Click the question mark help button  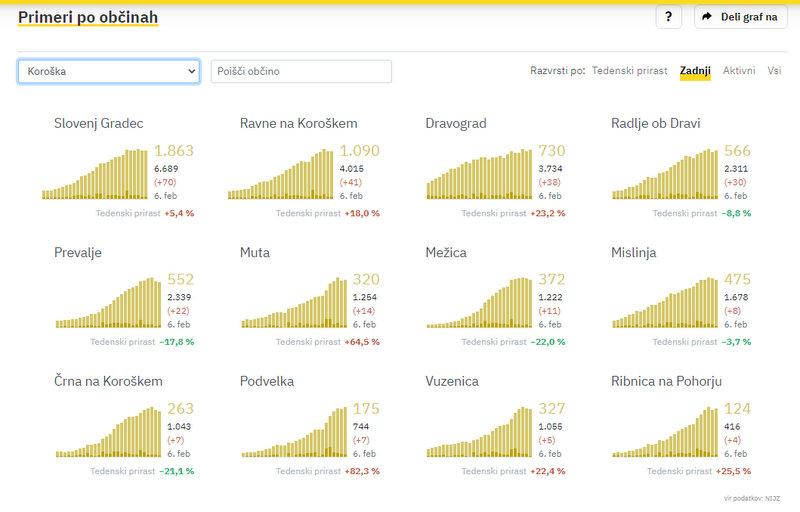point(668,17)
